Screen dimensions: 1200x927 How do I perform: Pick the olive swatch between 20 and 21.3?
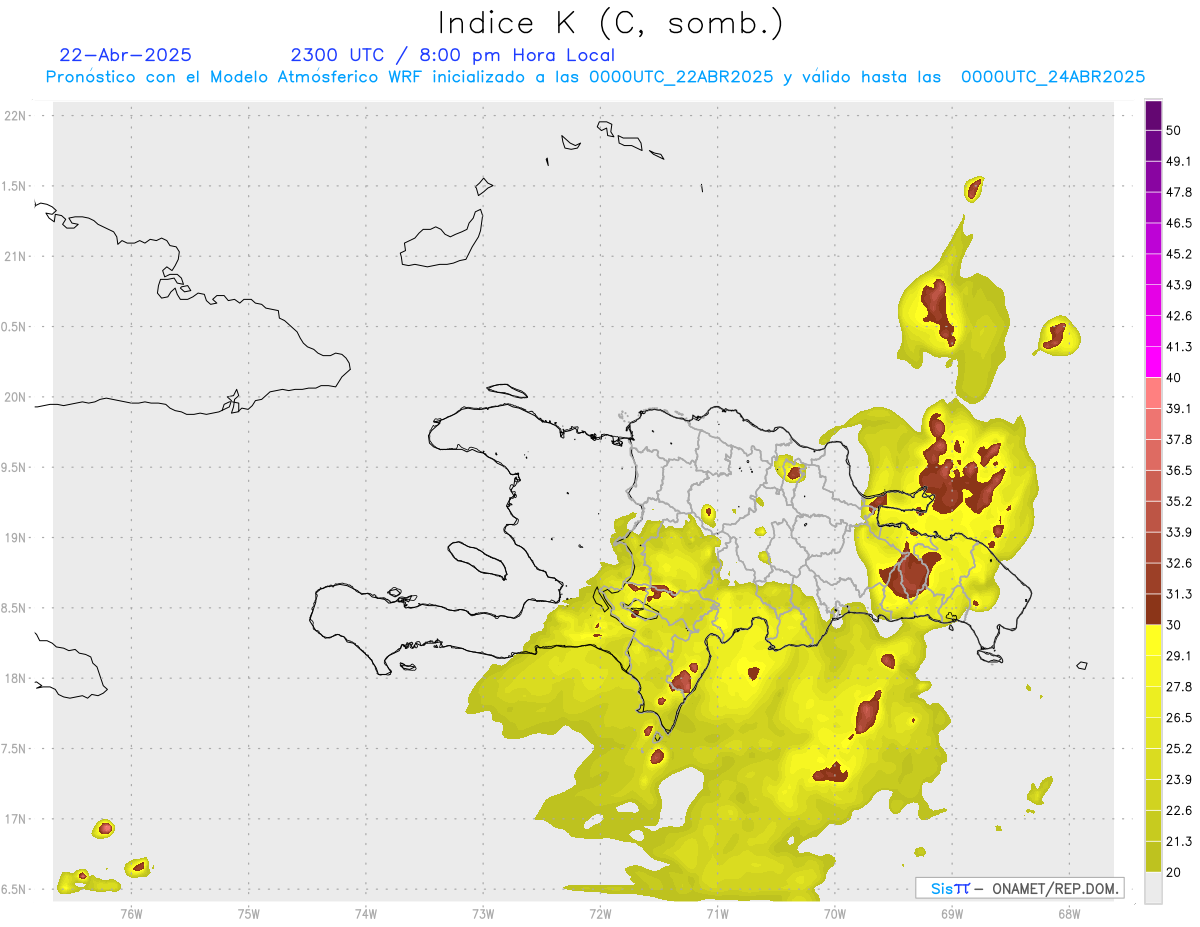(x=1154, y=857)
